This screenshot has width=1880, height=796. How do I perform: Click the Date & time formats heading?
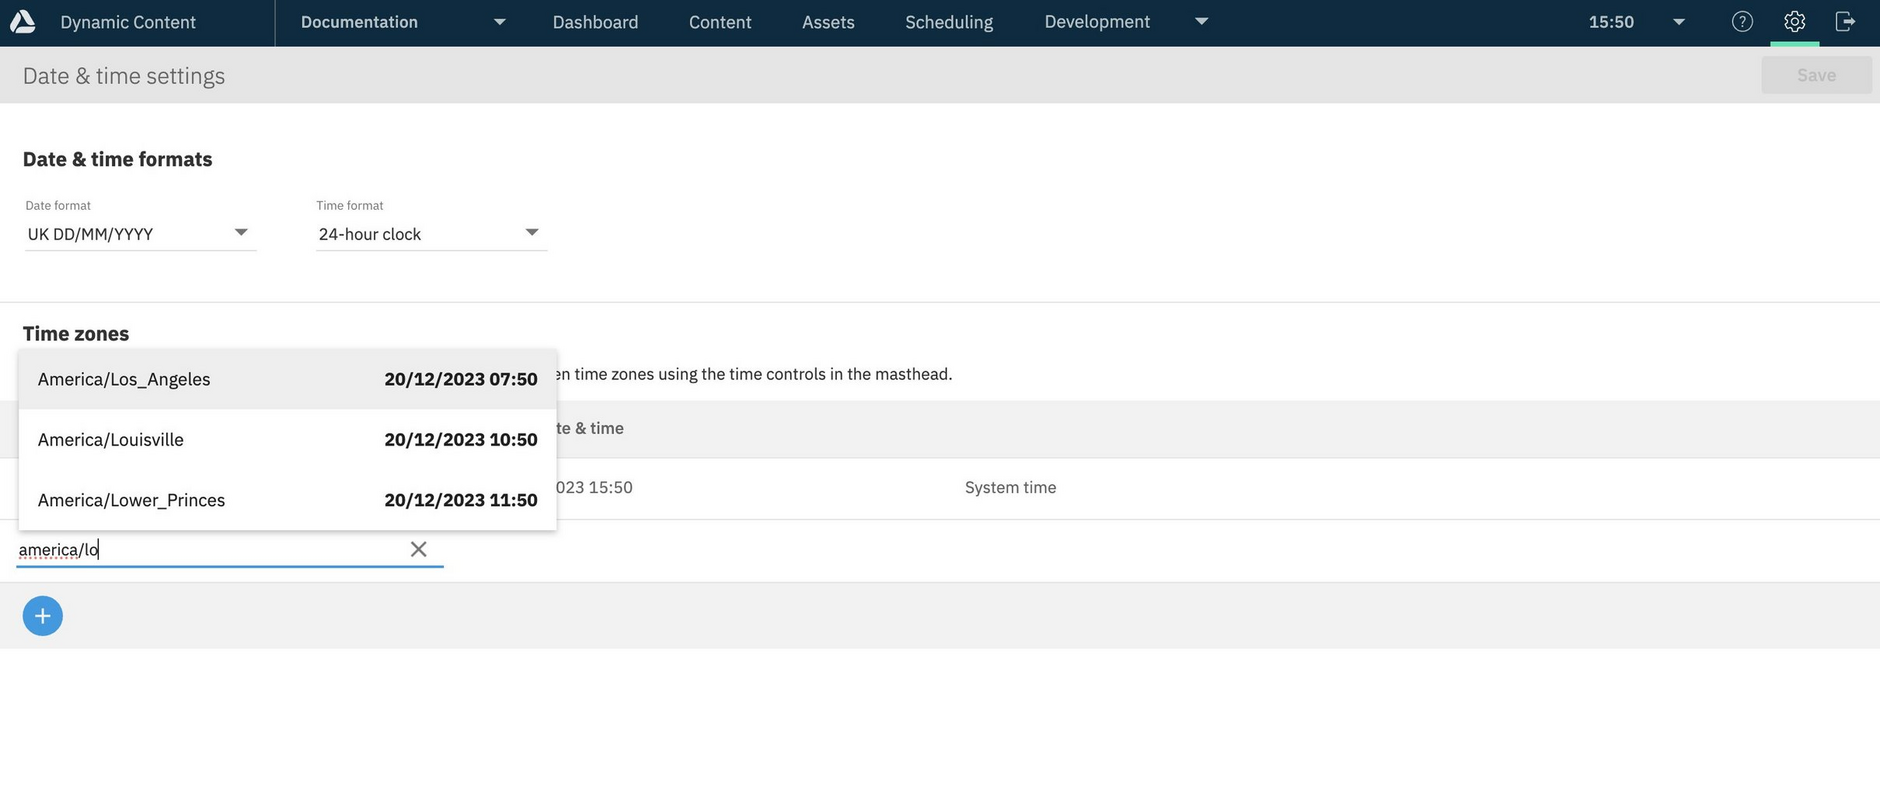click(x=118, y=159)
